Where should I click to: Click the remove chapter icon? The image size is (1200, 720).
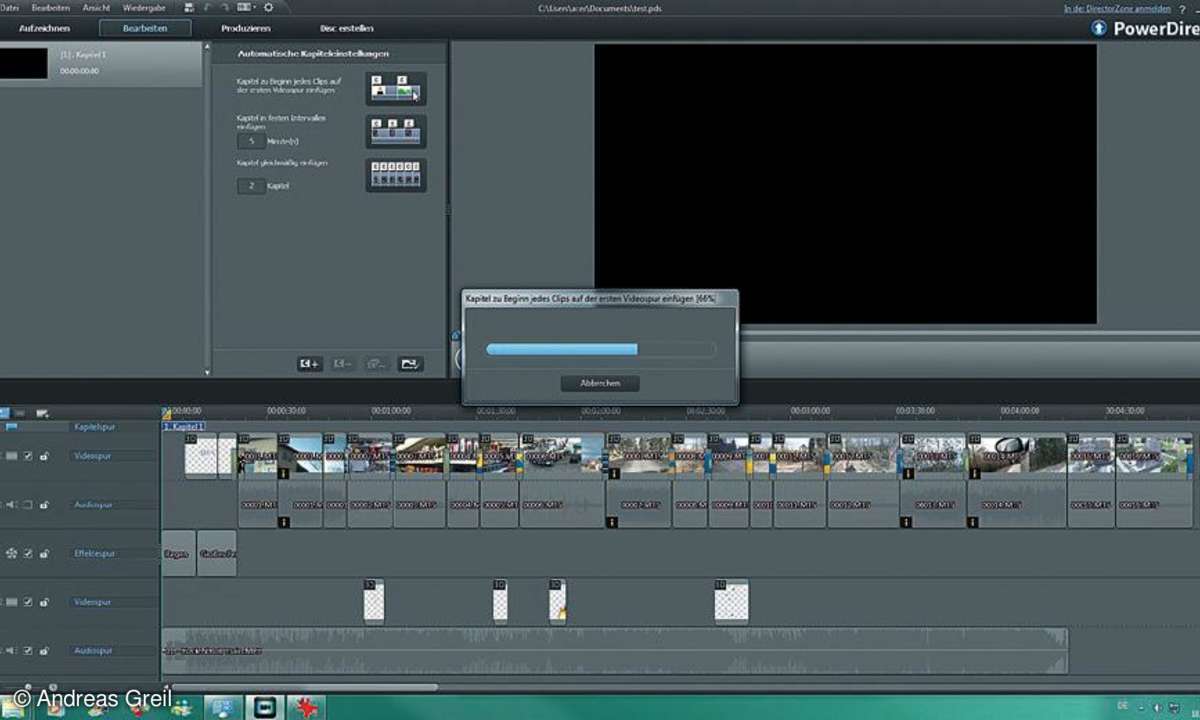[342, 364]
